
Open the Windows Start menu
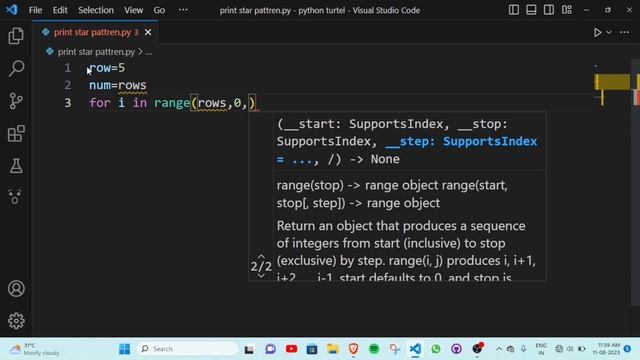124,349
